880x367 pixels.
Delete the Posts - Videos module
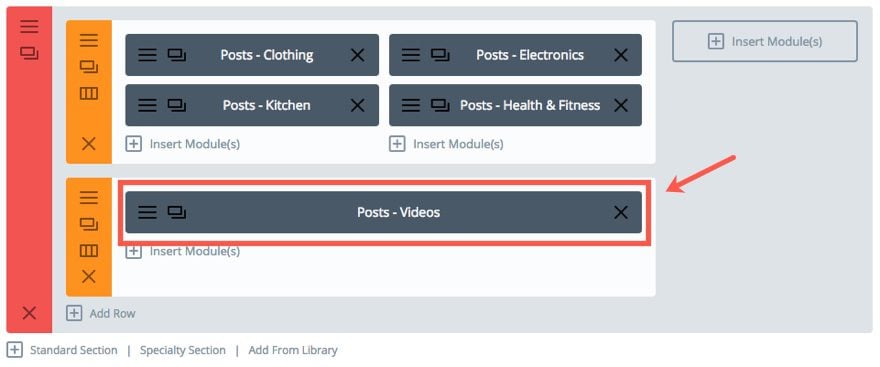coord(621,212)
